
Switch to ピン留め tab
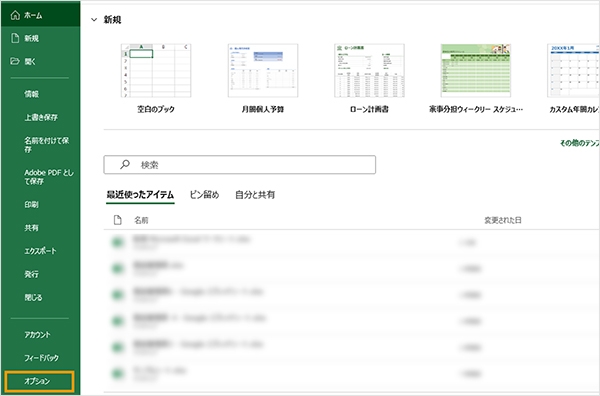click(204, 195)
